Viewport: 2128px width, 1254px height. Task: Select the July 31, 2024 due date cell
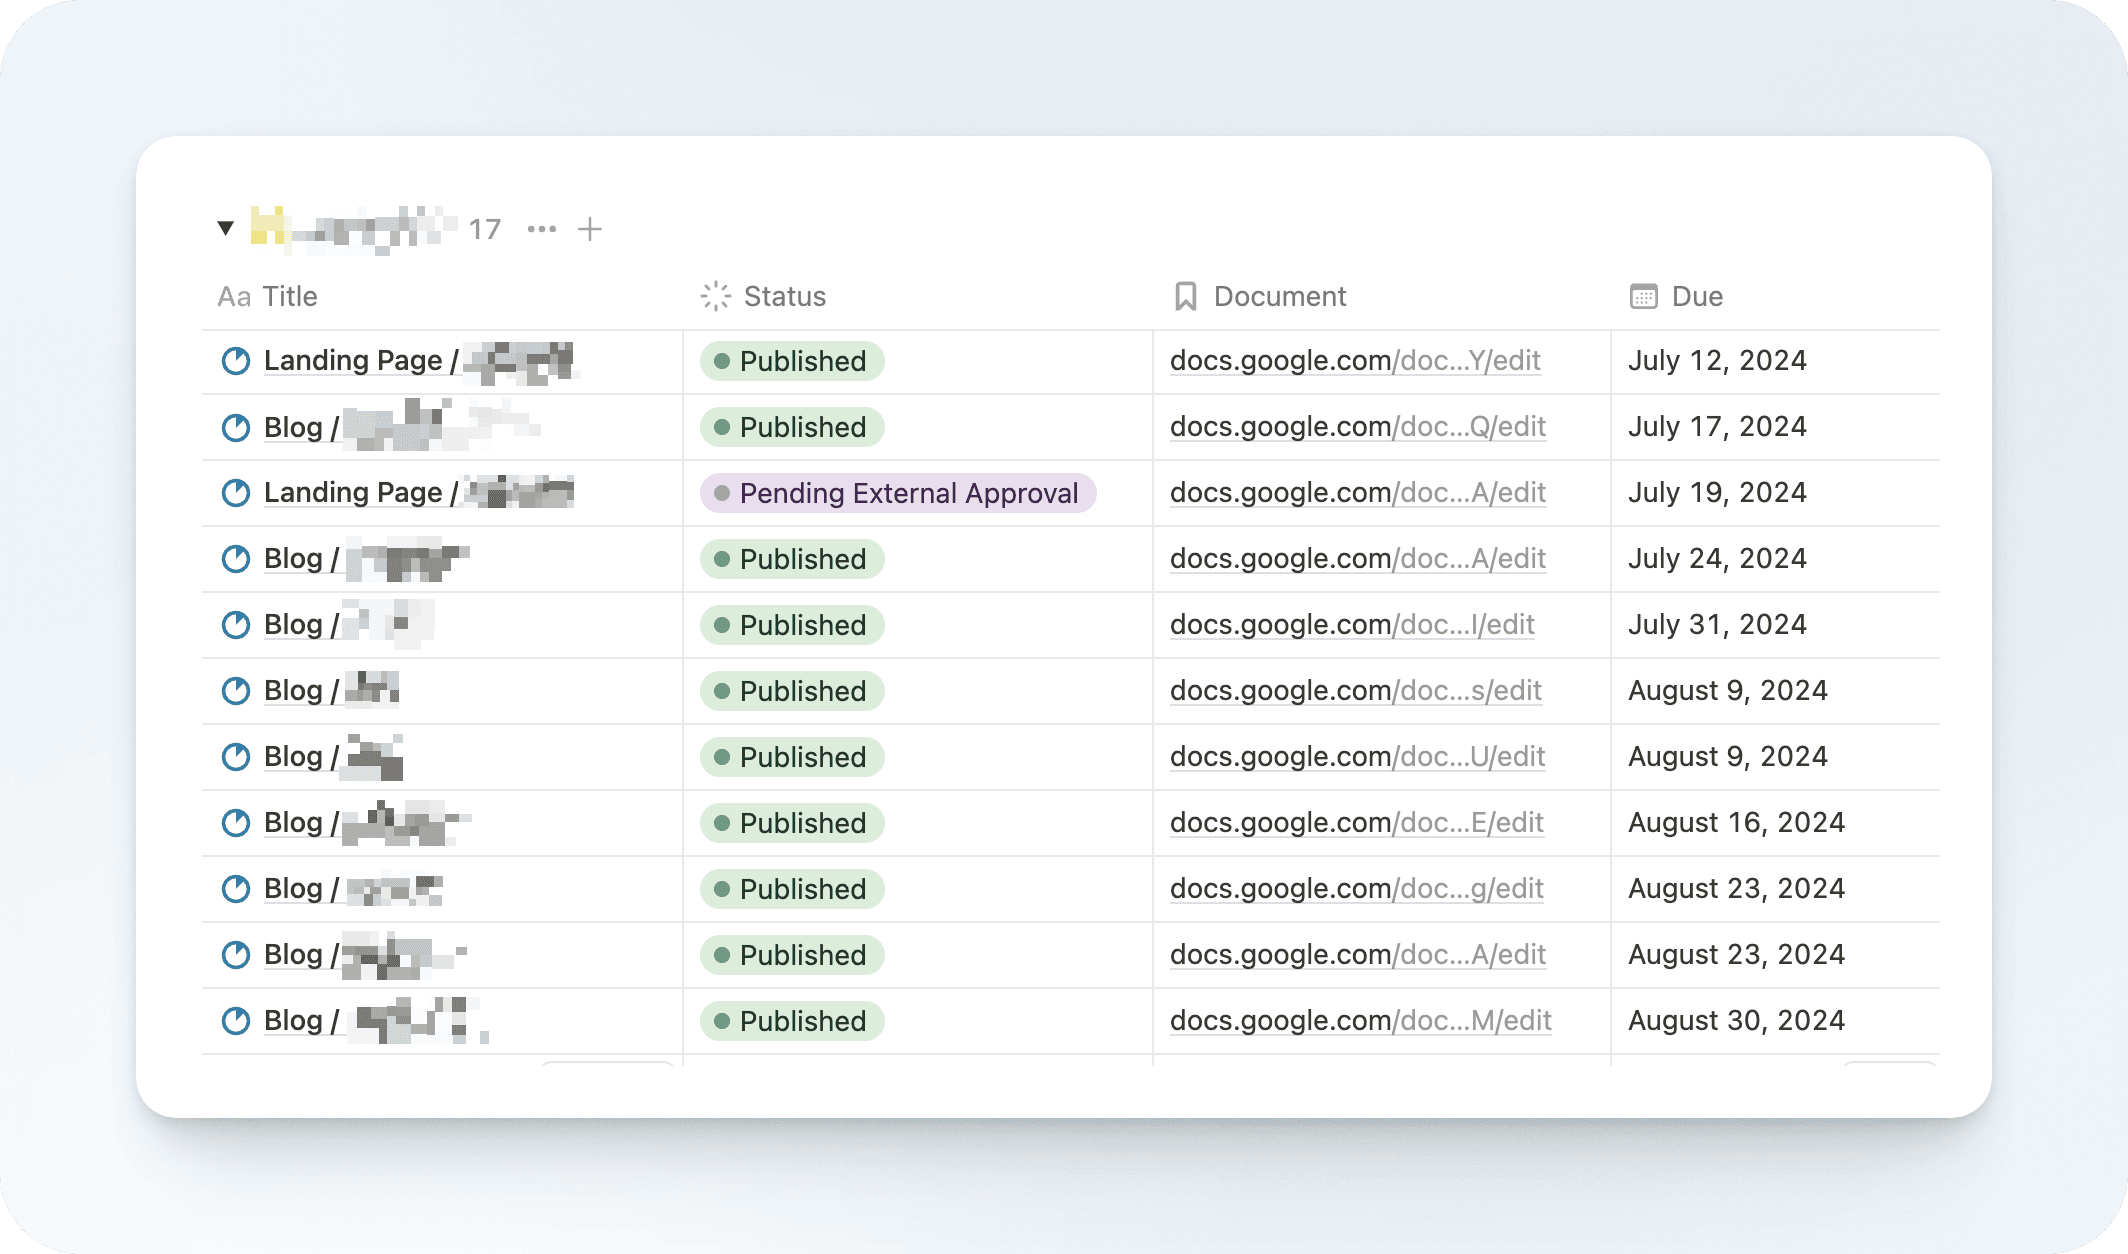1717,625
